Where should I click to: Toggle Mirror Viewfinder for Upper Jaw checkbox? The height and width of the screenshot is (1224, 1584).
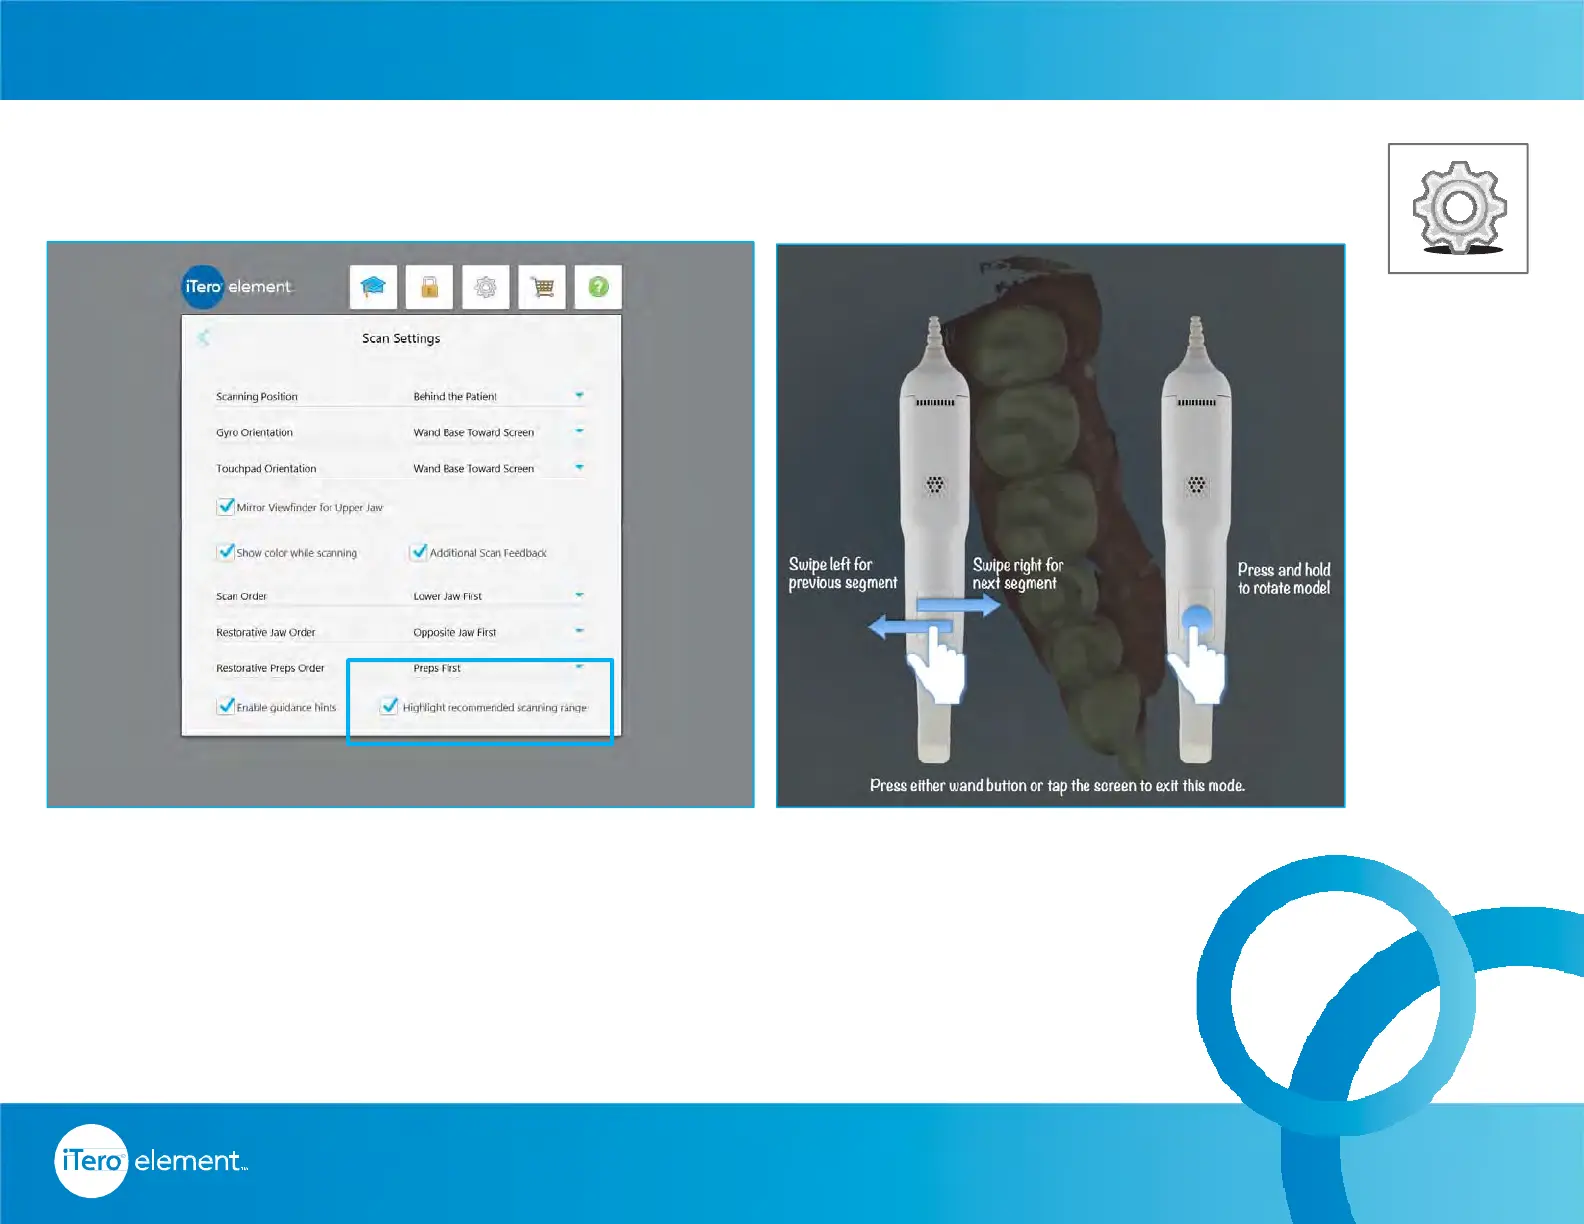[226, 506]
